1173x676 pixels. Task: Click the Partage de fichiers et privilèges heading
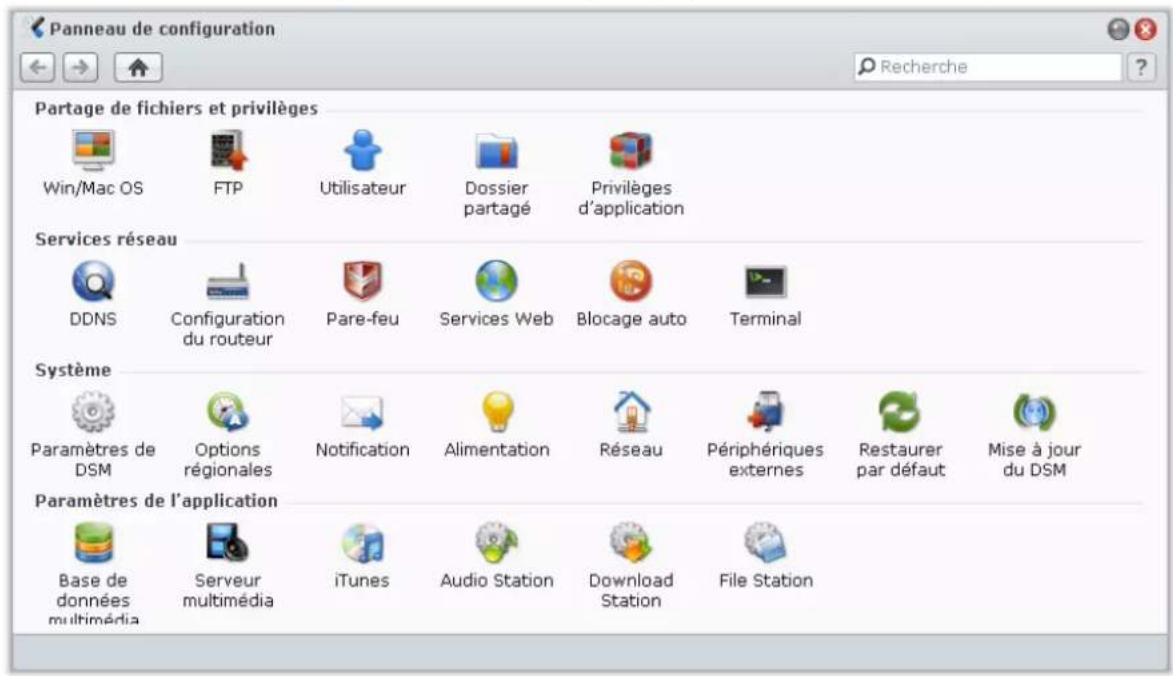pyautogui.click(x=177, y=108)
